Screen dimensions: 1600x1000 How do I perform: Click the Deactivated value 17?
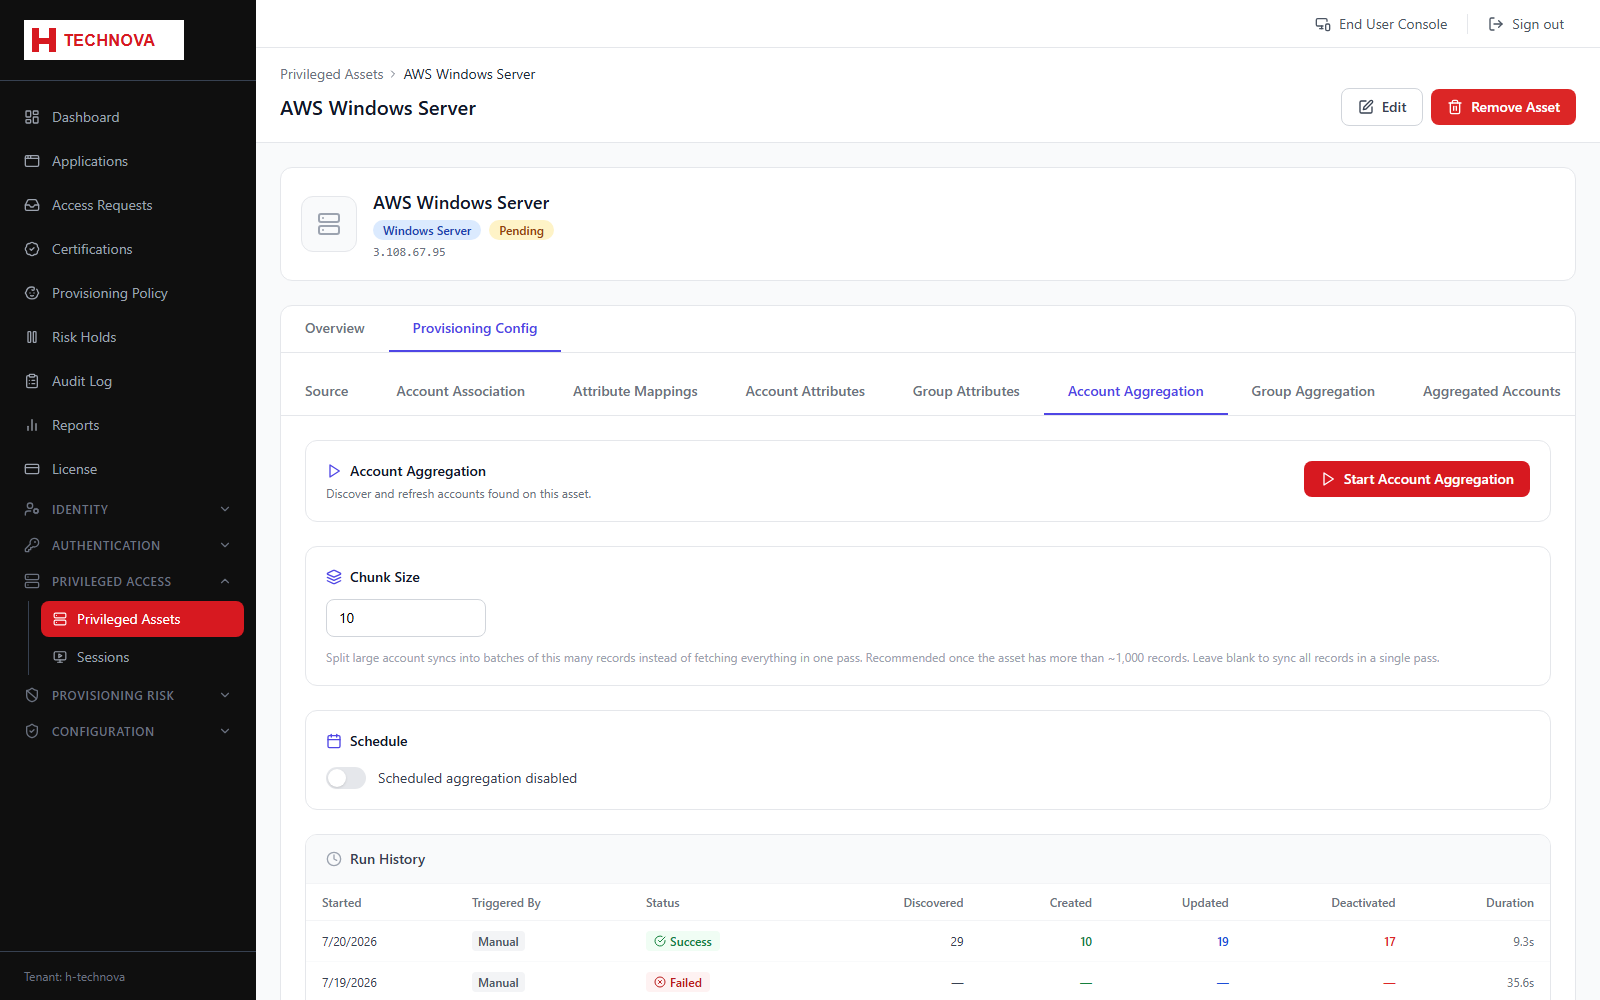(1390, 942)
